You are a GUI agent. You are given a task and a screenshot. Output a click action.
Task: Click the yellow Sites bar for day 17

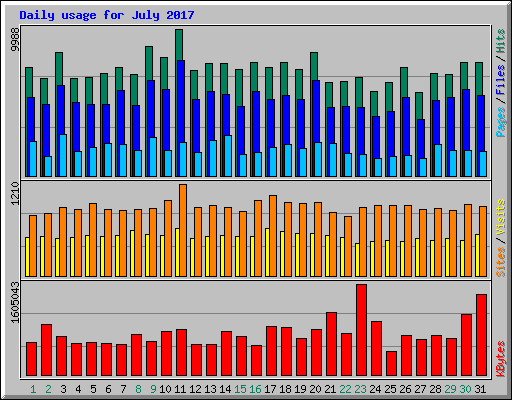tap(267, 252)
